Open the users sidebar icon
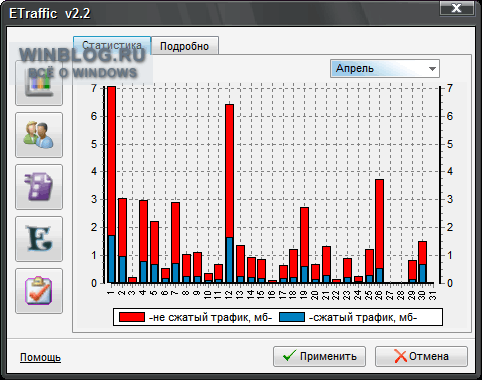The width and height of the screenshot is (482, 380). pos(39,135)
